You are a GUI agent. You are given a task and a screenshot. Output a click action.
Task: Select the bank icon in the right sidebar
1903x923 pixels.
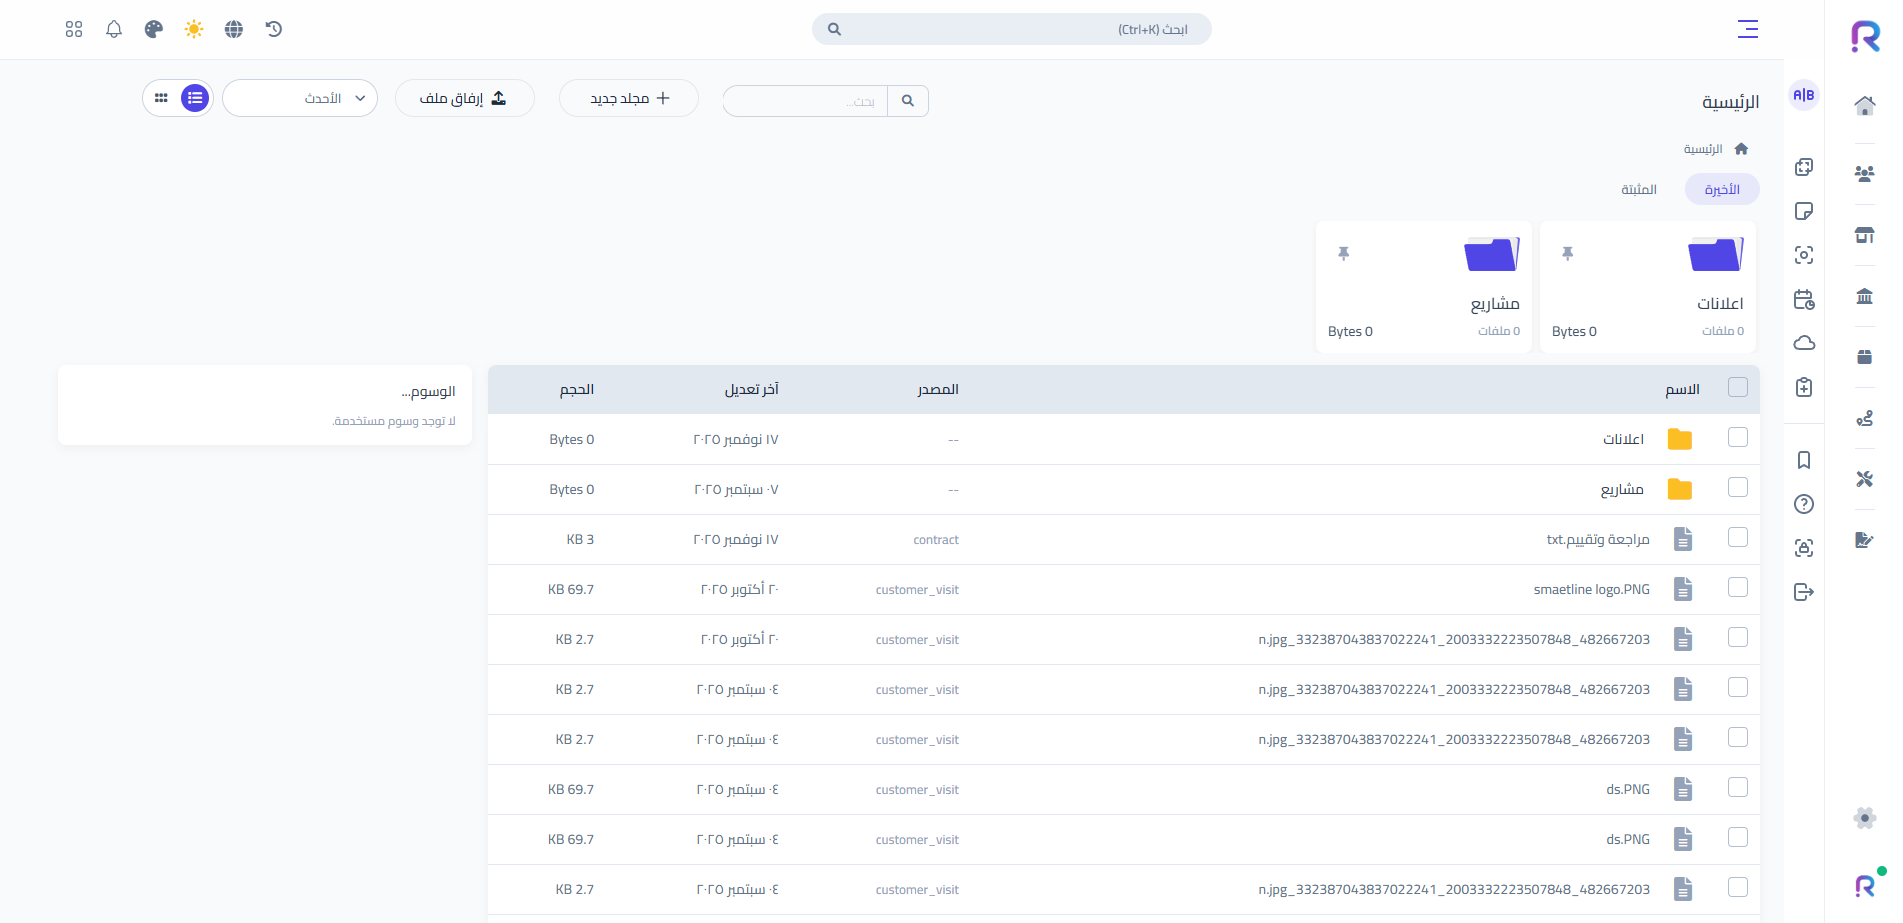pos(1865,296)
